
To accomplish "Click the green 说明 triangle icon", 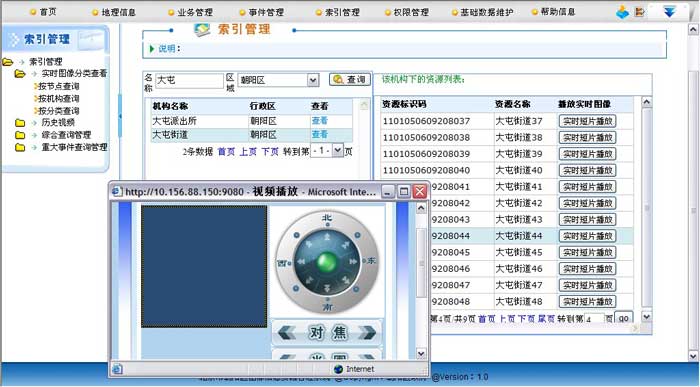I will coord(152,49).
